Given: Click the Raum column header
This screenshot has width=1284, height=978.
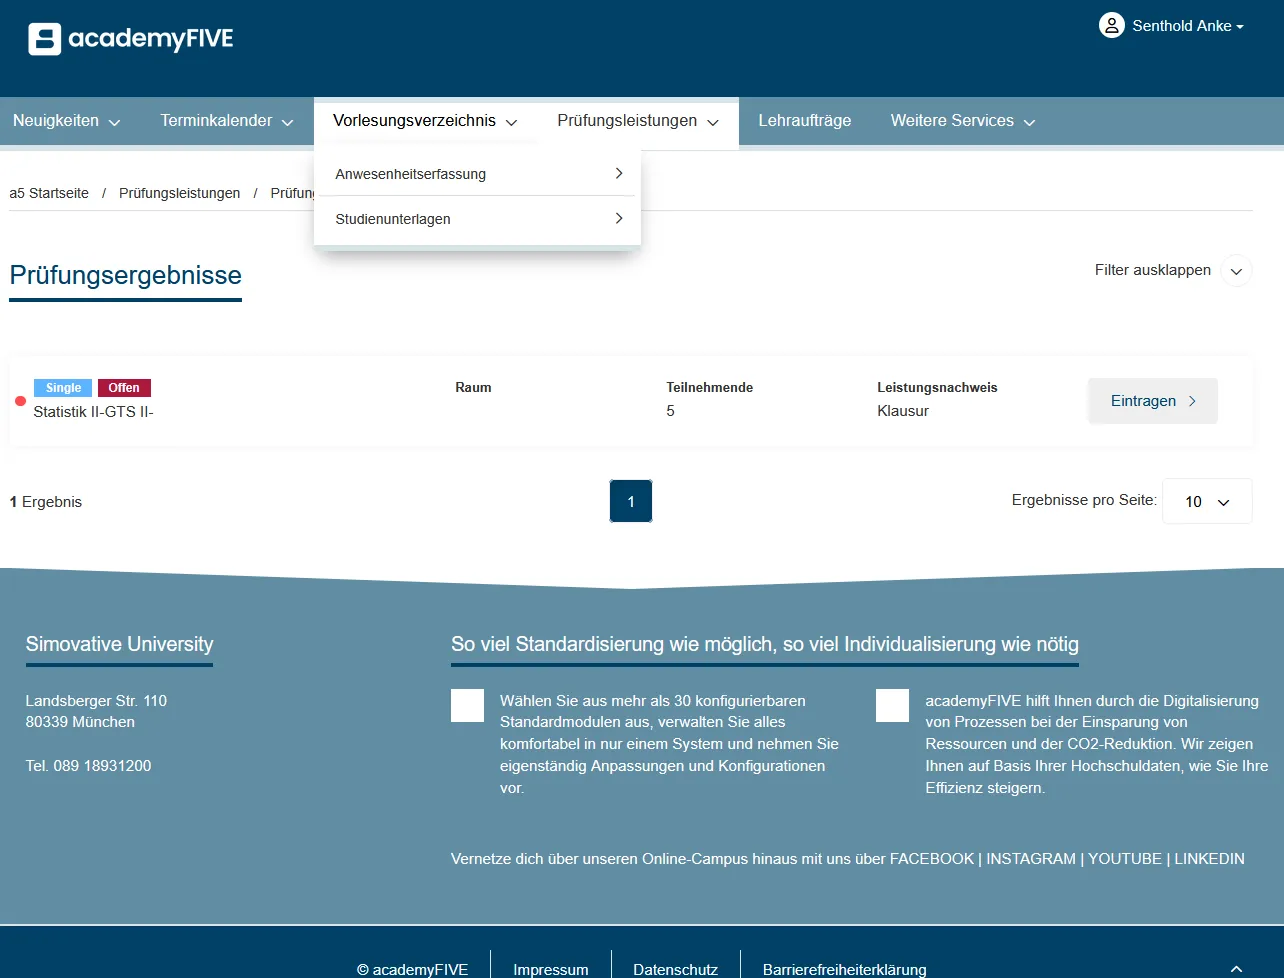Looking at the screenshot, I should pyautogui.click(x=473, y=388).
